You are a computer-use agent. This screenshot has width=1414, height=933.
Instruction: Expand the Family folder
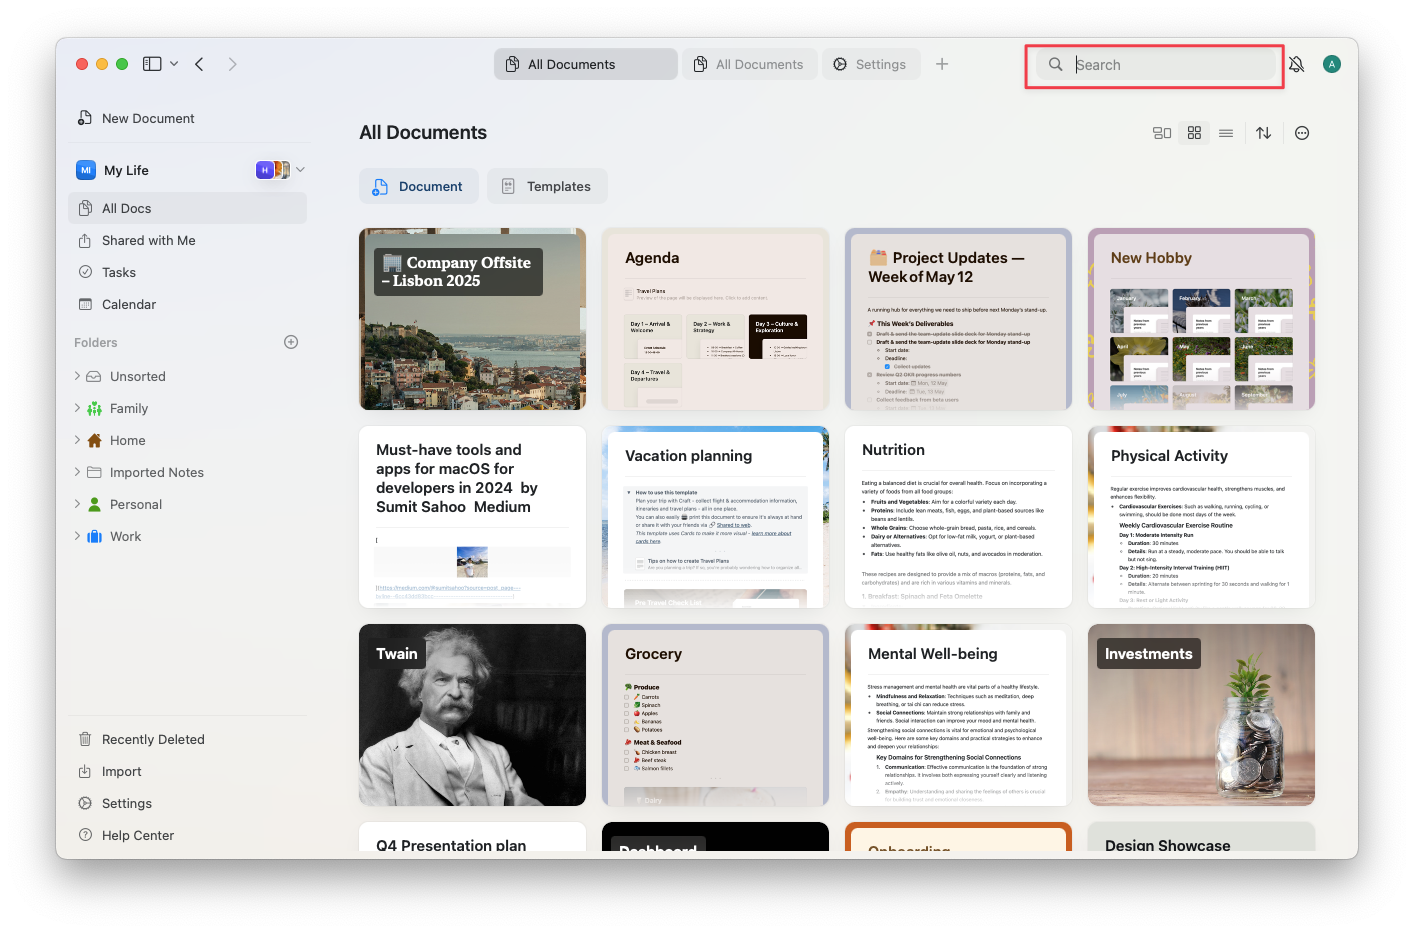click(77, 408)
